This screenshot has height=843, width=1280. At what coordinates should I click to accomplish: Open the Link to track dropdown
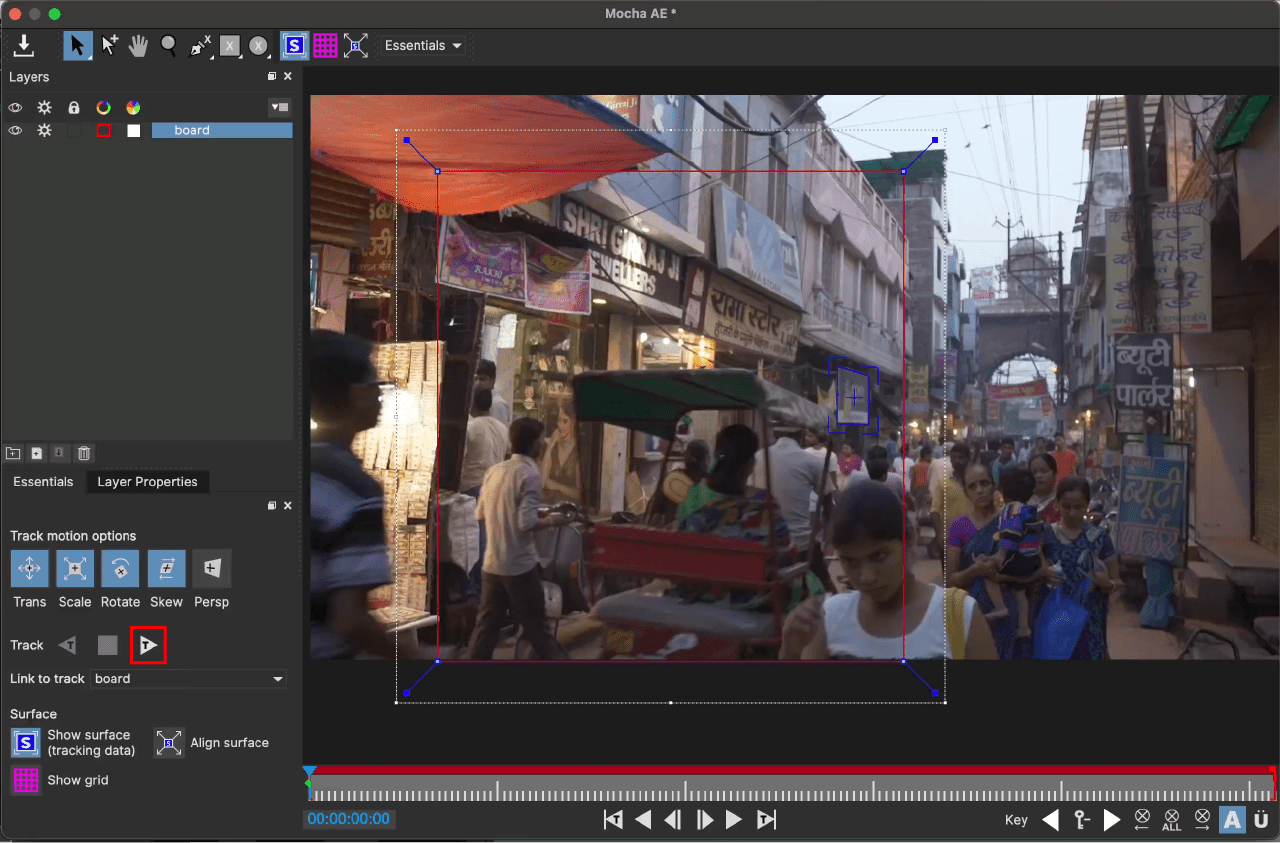[189, 679]
